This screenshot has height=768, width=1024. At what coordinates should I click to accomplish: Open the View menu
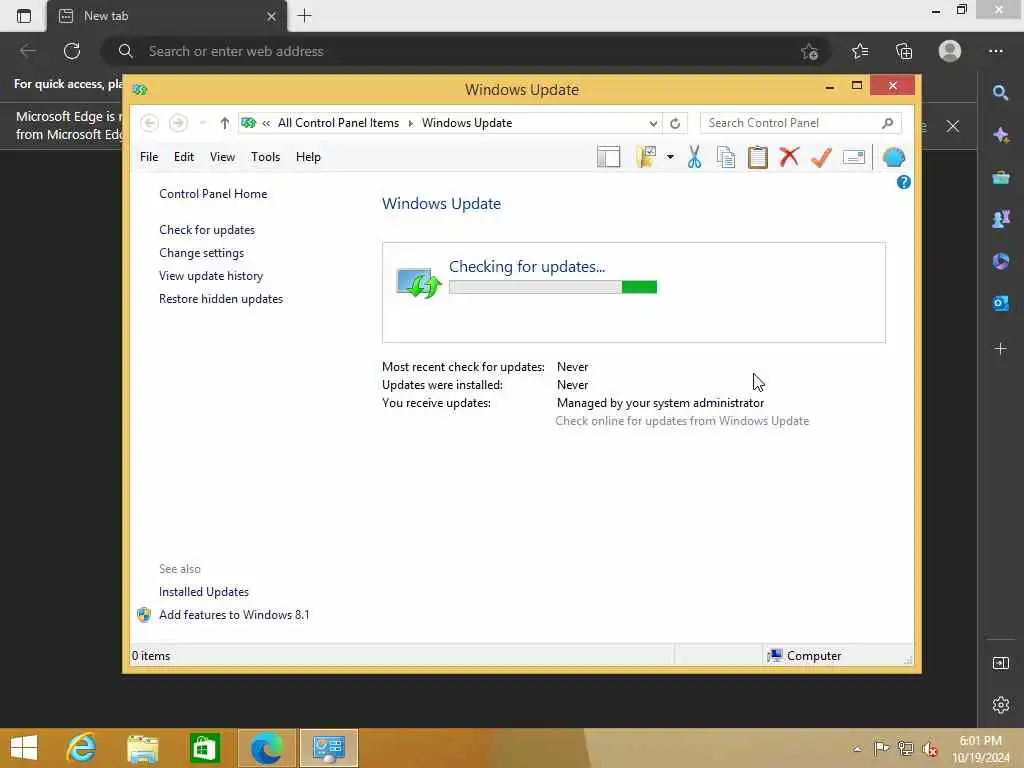[222, 157]
